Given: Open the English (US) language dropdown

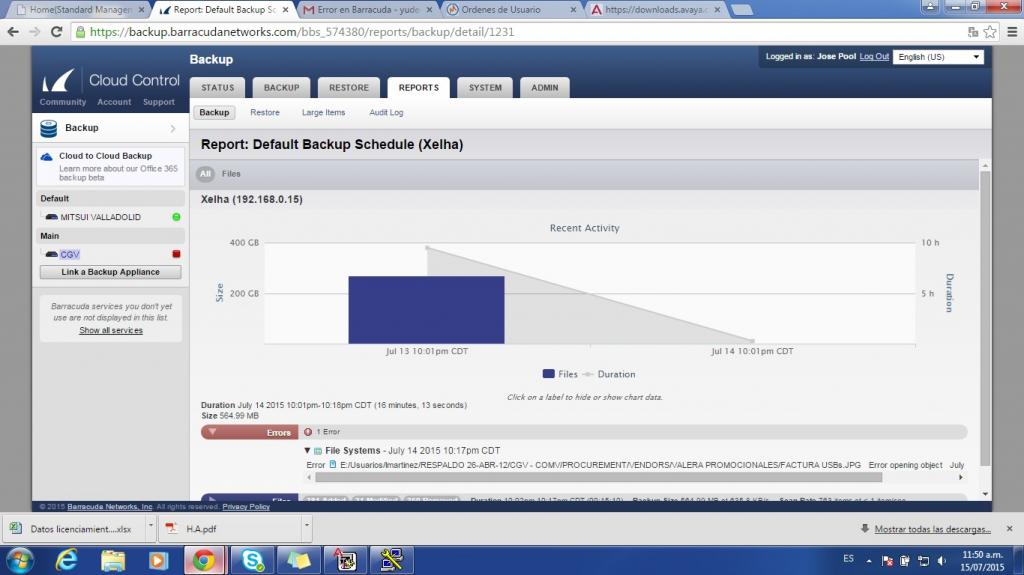Looking at the screenshot, I should click(938, 57).
